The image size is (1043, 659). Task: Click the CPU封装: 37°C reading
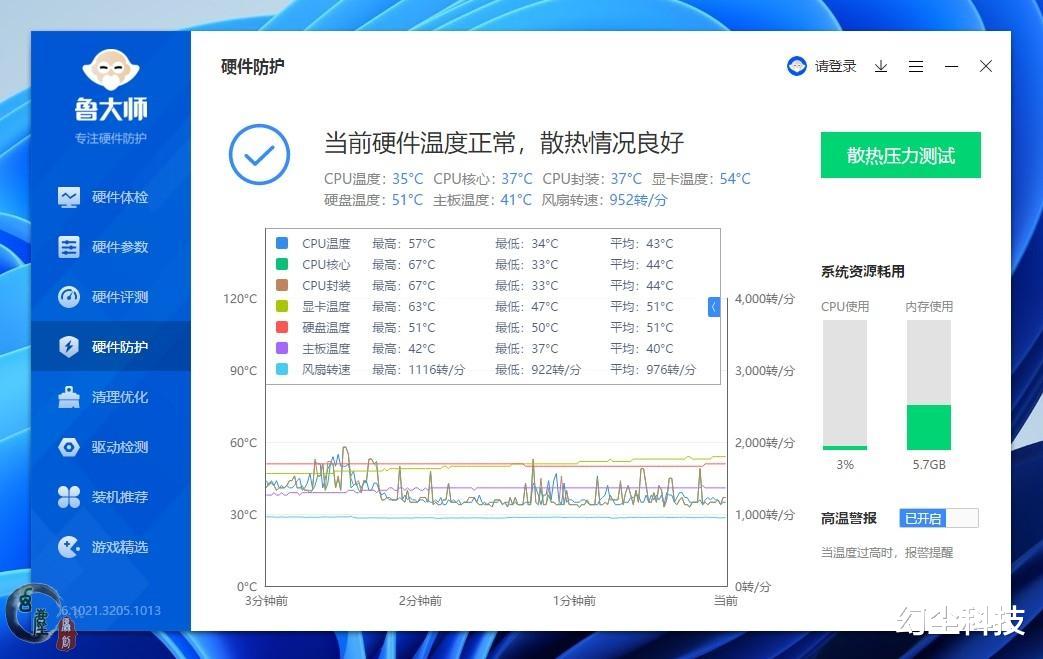pos(592,179)
